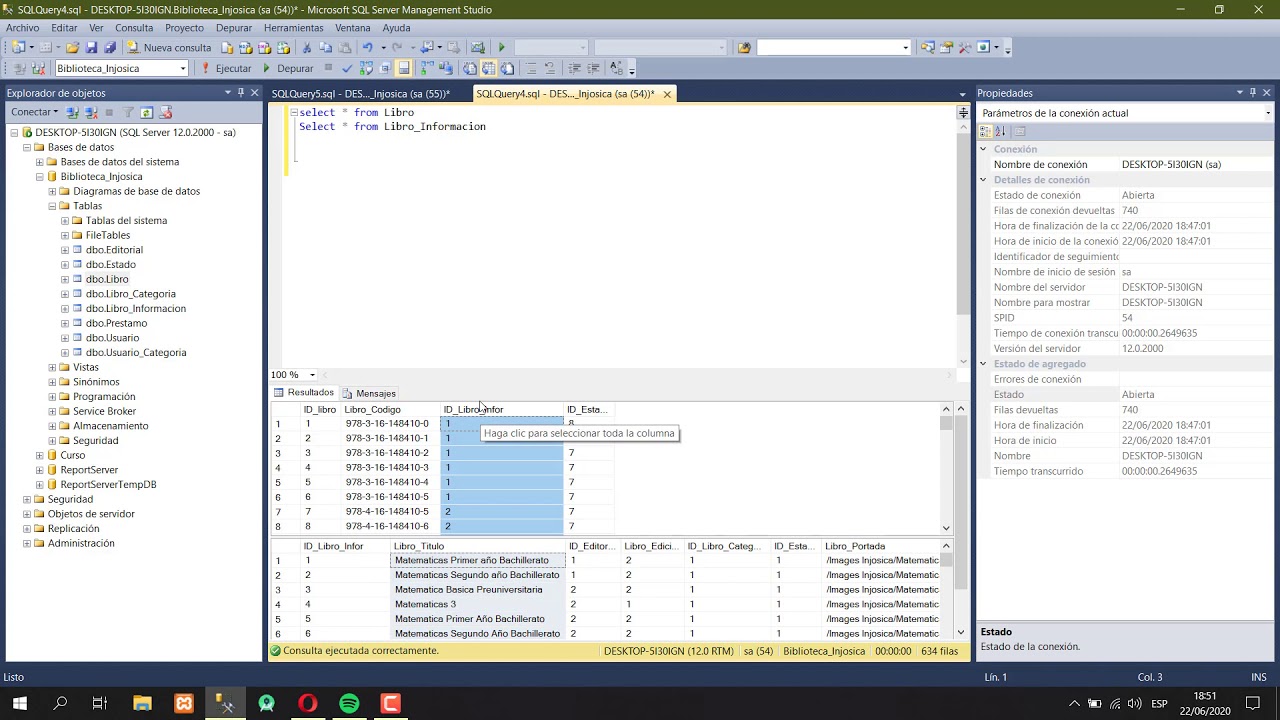Screen dimensions: 1280x720
Task: Click the Increase Indent icon
Action: pos(594,68)
